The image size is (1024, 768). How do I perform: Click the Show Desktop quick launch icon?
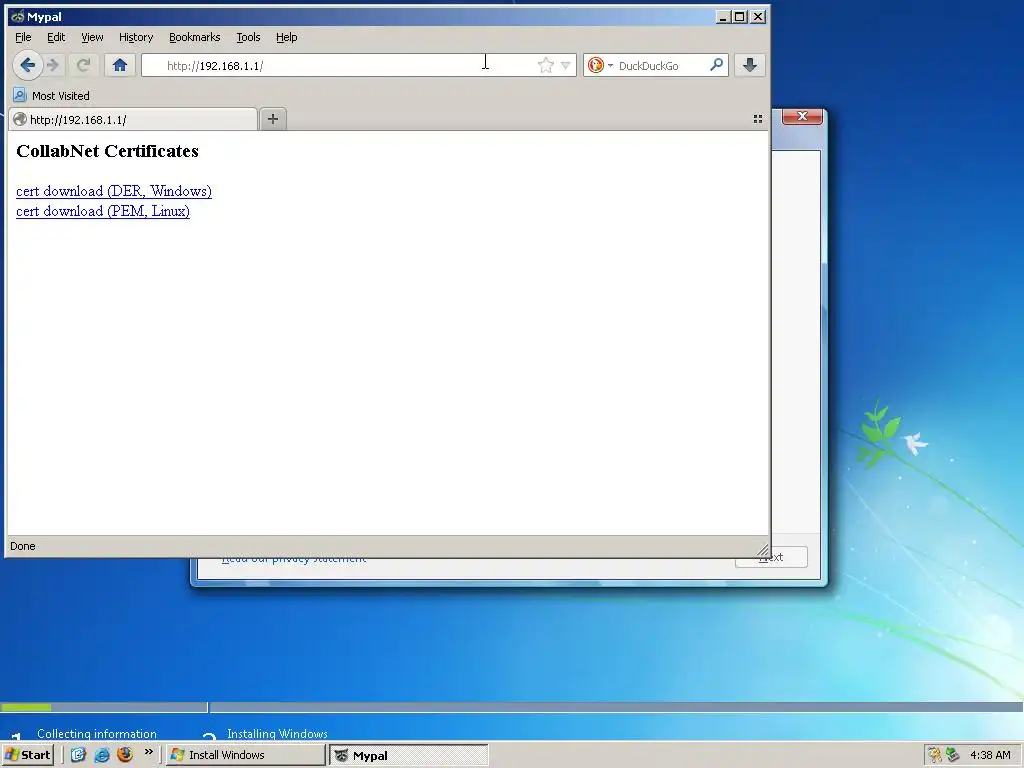(78, 755)
